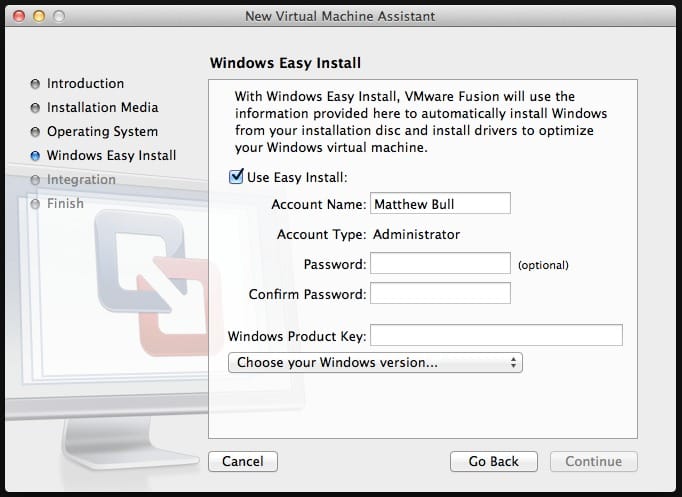Select the Finish step

57,203
